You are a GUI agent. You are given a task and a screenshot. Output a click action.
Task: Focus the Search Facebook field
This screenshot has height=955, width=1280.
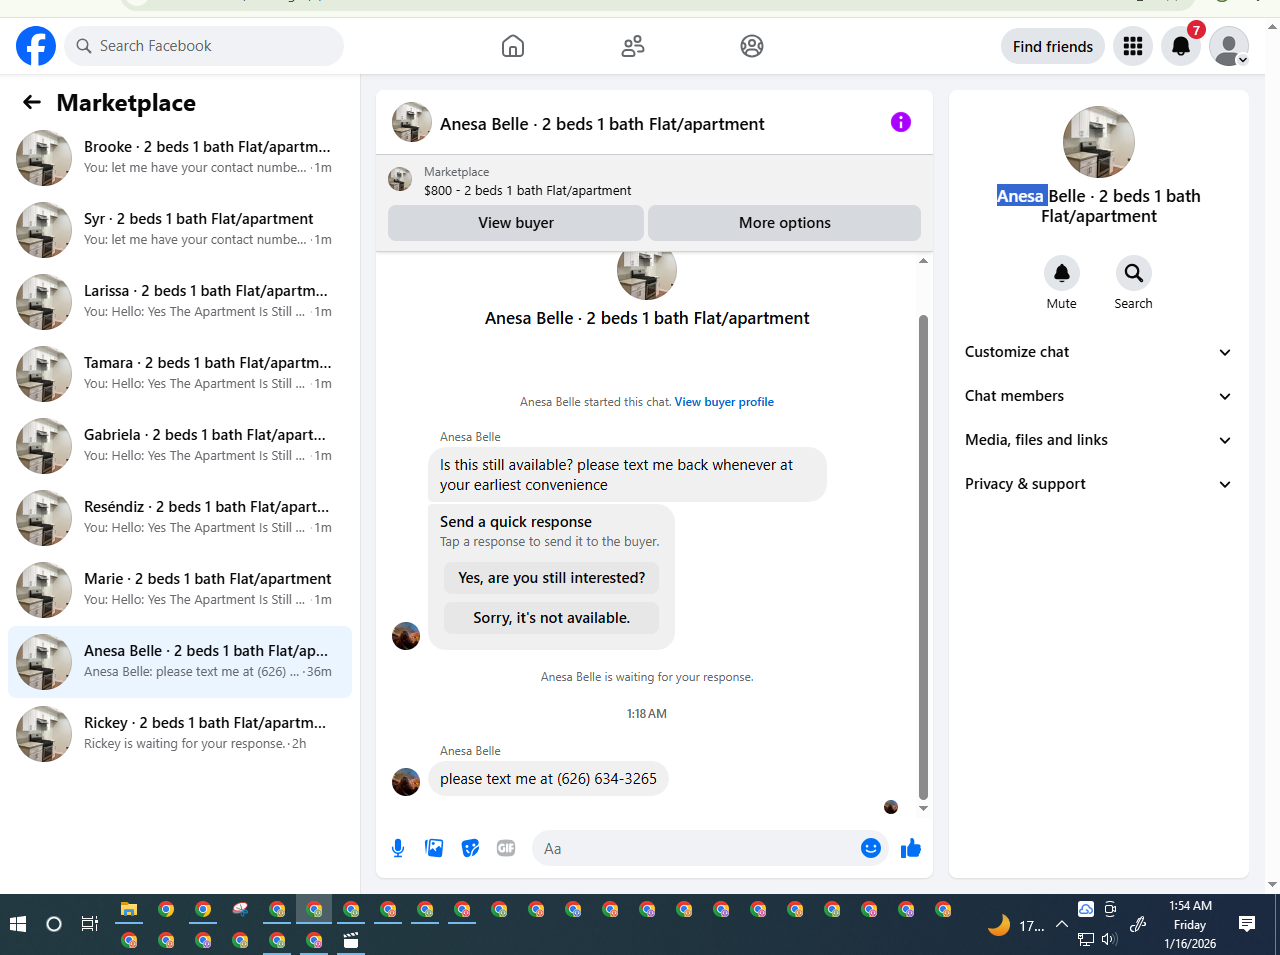click(205, 46)
